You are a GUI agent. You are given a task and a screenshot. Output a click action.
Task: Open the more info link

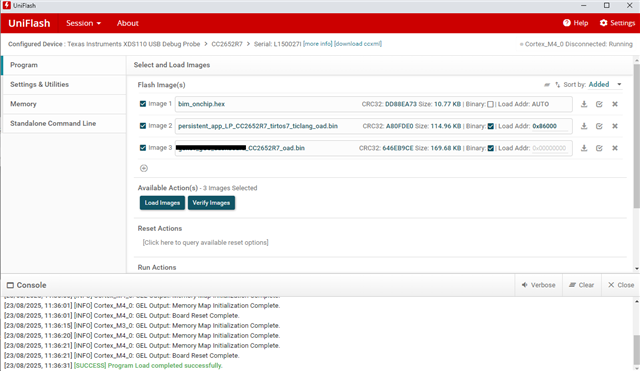[x=318, y=44]
